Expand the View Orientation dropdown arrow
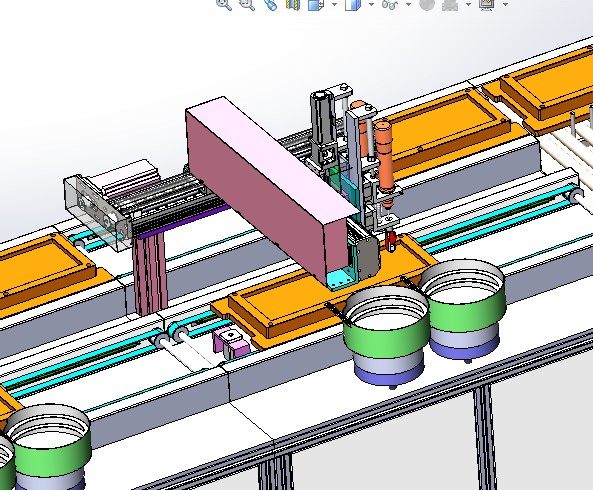The image size is (593, 490). coord(334,5)
